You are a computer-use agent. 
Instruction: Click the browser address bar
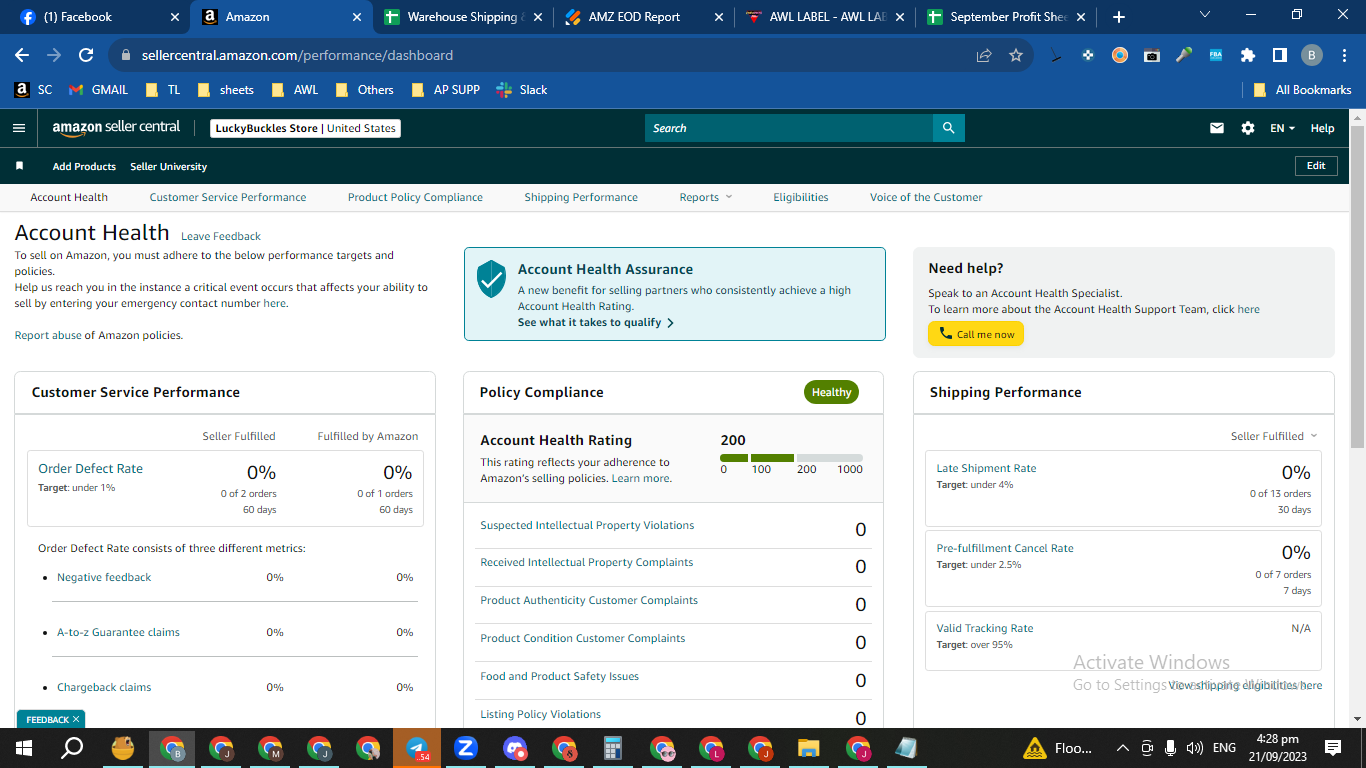coord(548,55)
